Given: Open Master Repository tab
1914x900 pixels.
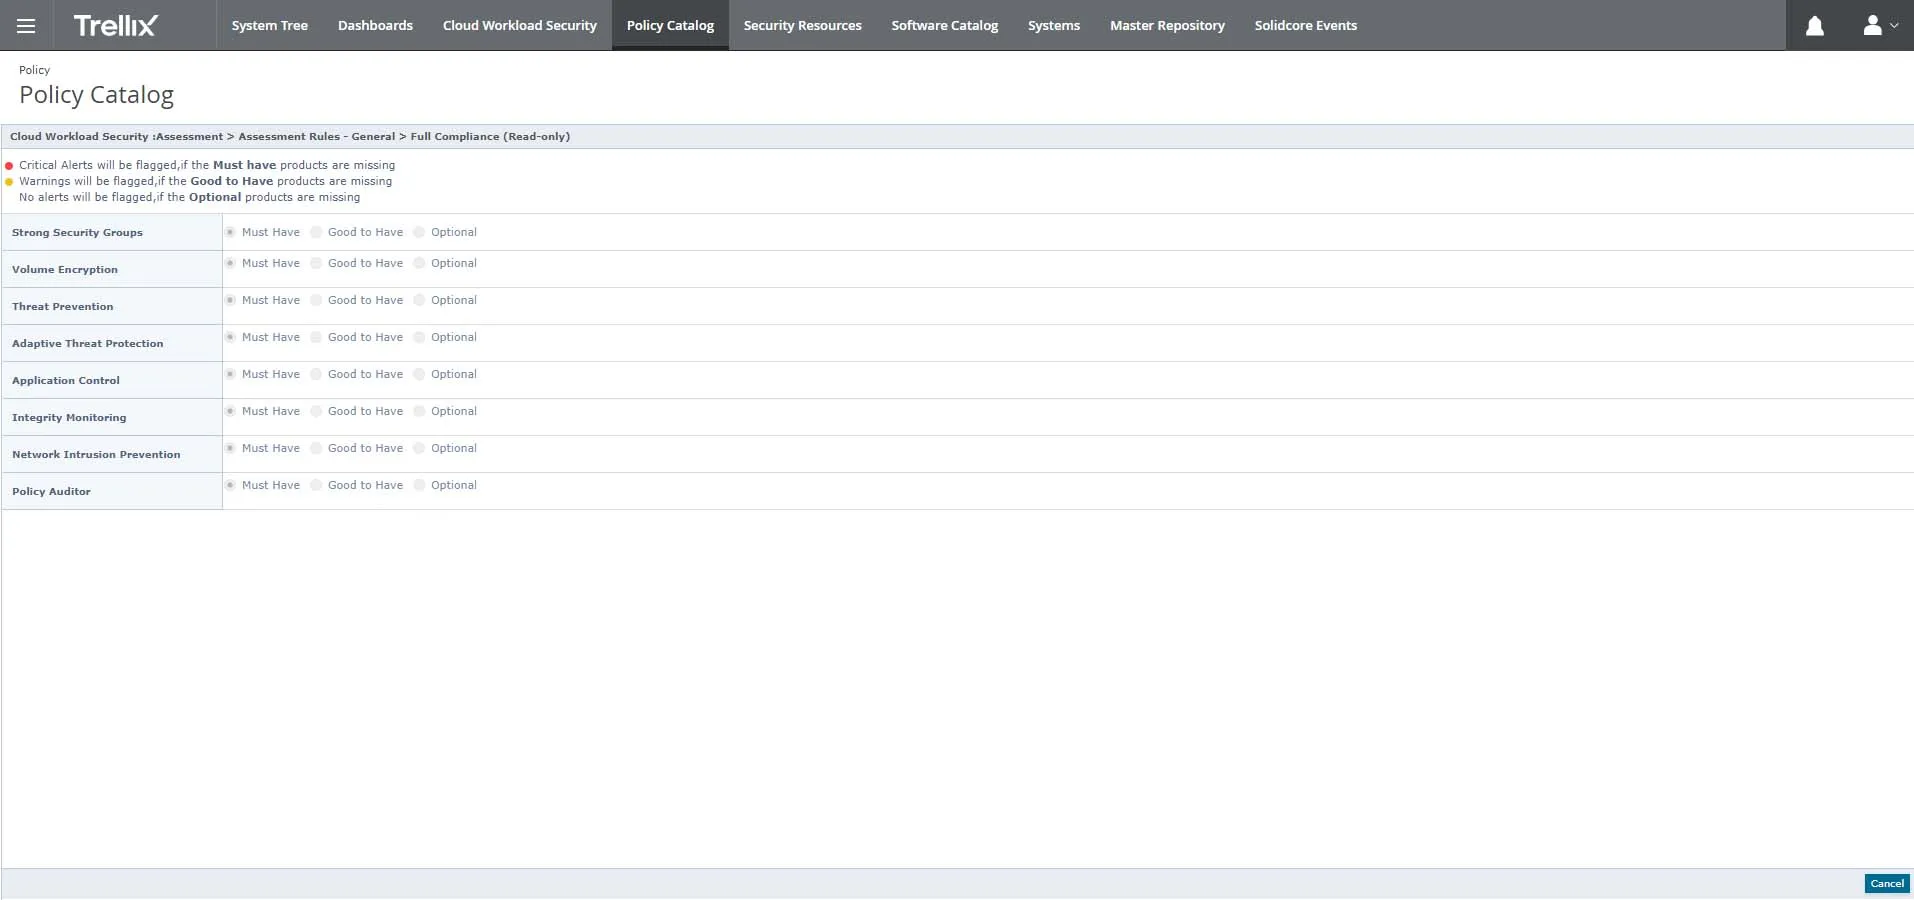Looking at the screenshot, I should point(1167,26).
